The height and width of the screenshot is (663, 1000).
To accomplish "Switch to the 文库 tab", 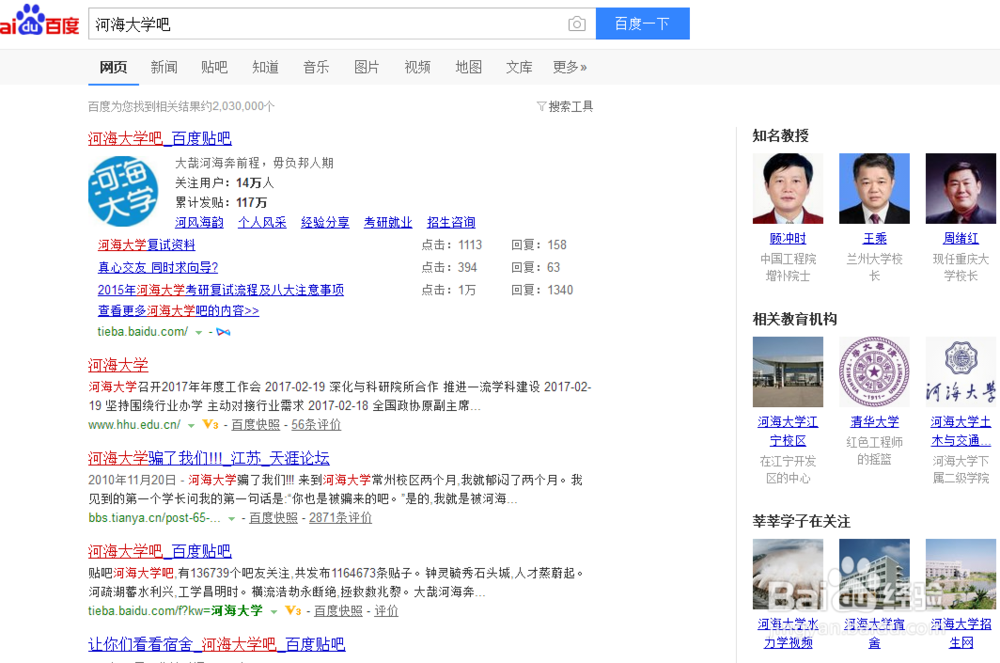I will point(518,67).
